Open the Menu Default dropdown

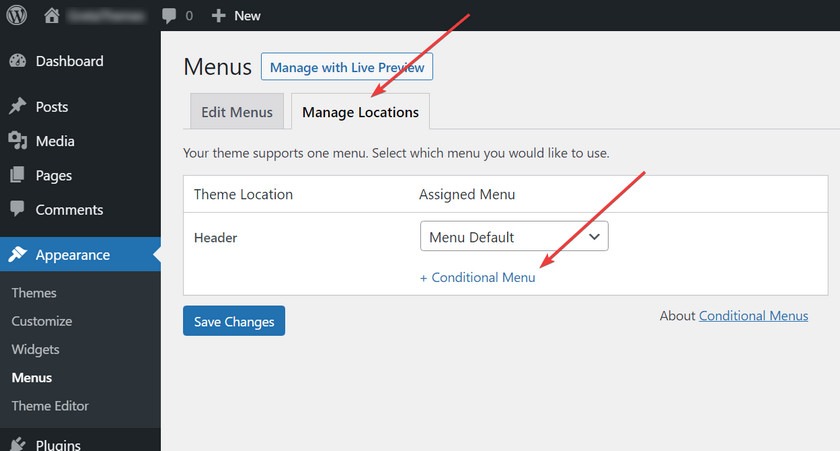coord(514,236)
